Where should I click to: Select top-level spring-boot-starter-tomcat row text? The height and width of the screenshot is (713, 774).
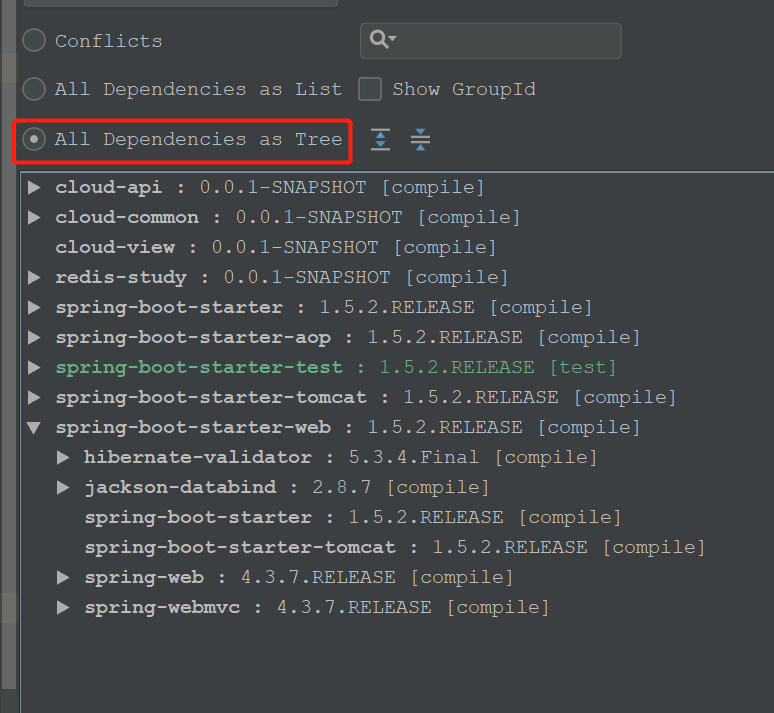coord(366,397)
